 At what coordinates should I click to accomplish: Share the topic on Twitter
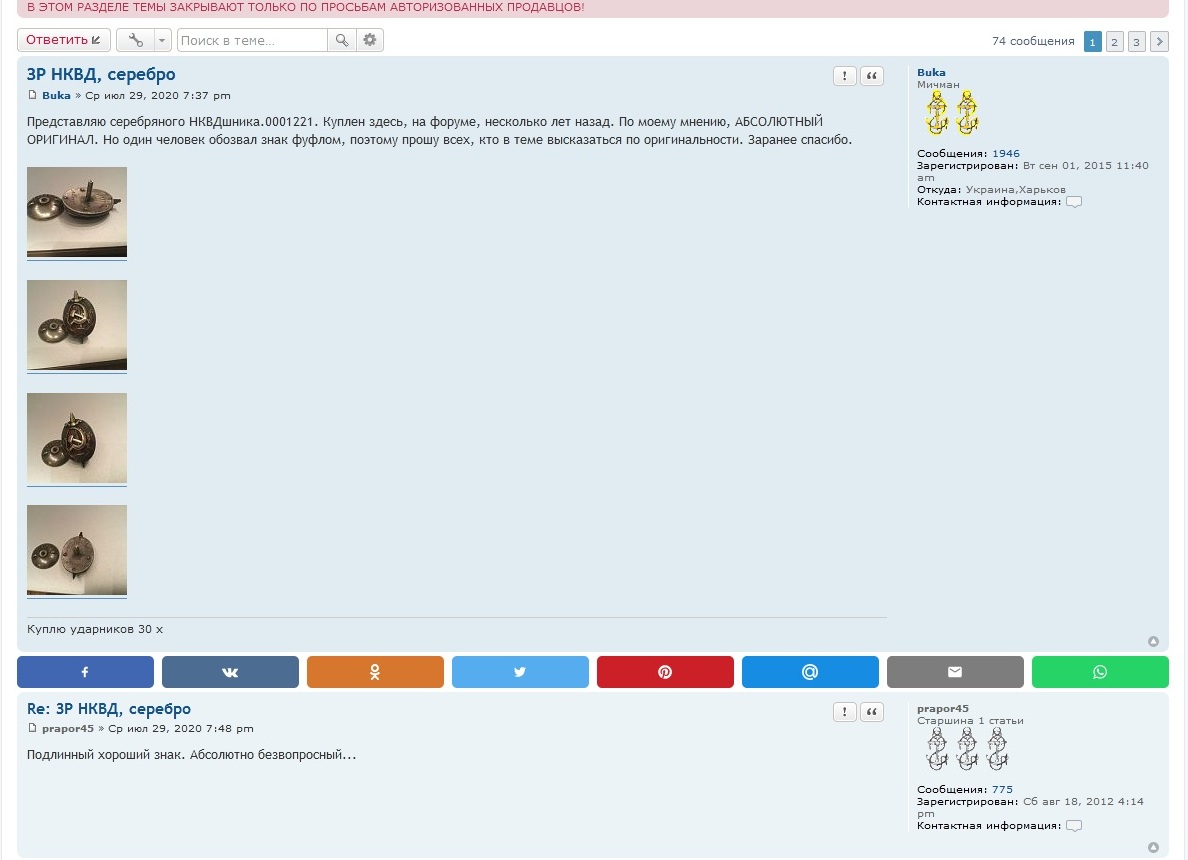520,672
